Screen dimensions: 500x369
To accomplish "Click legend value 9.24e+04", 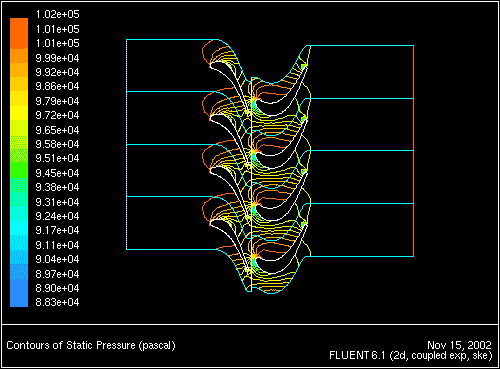I will click(57, 216).
